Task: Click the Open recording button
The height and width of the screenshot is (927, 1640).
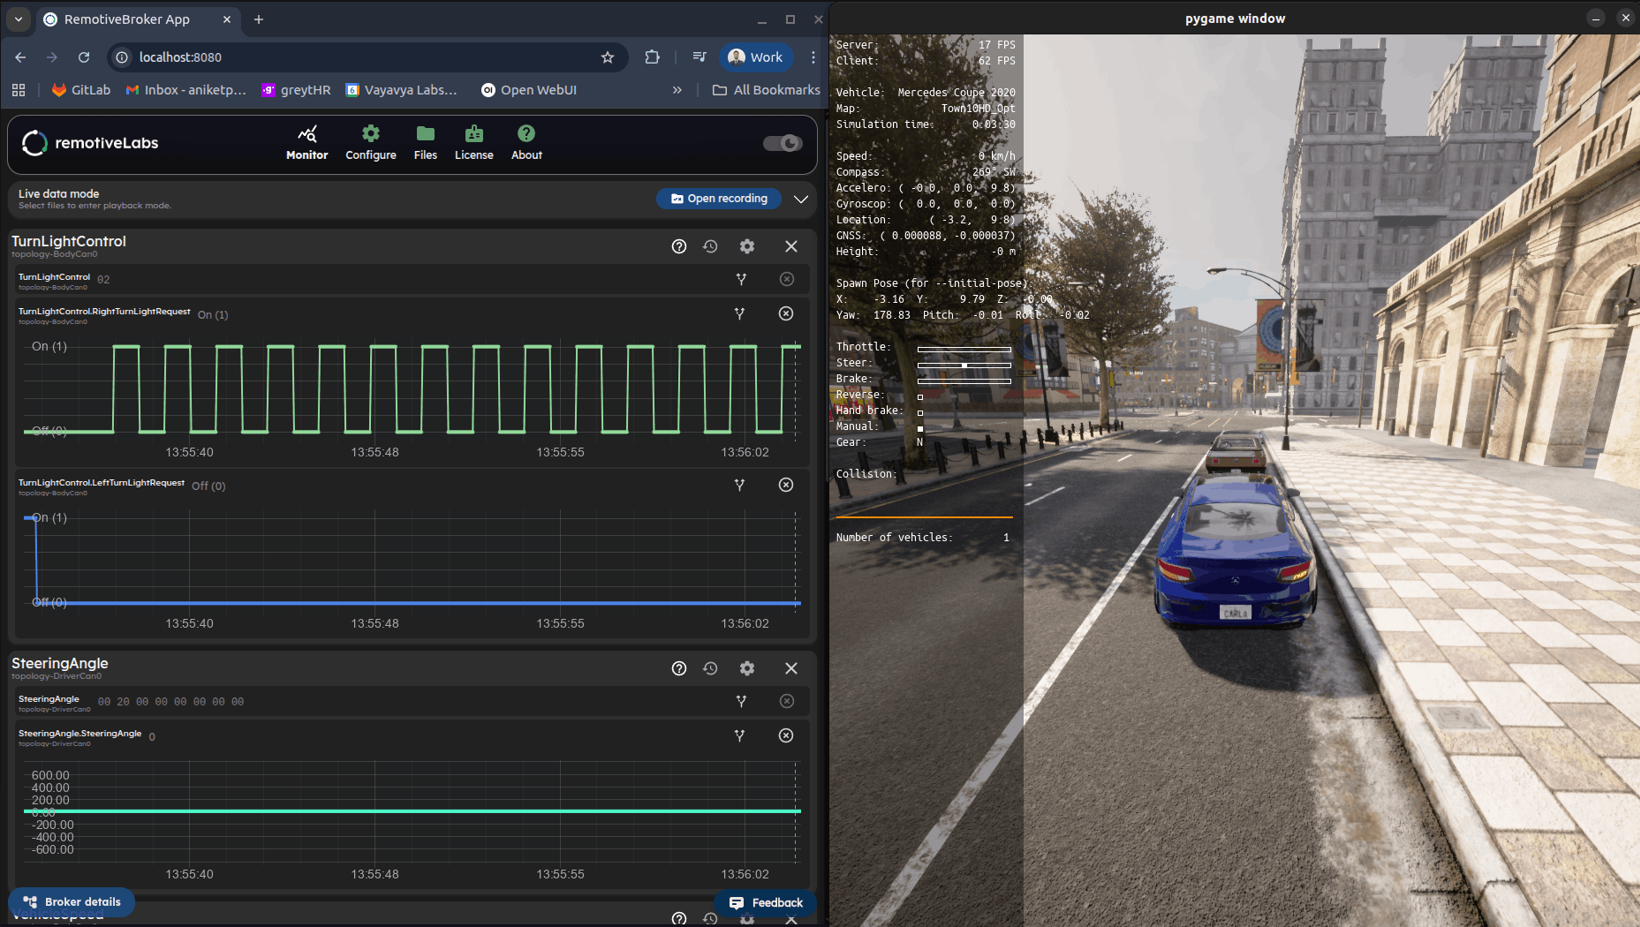Action: pyautogui.click(x=719, y=199)
